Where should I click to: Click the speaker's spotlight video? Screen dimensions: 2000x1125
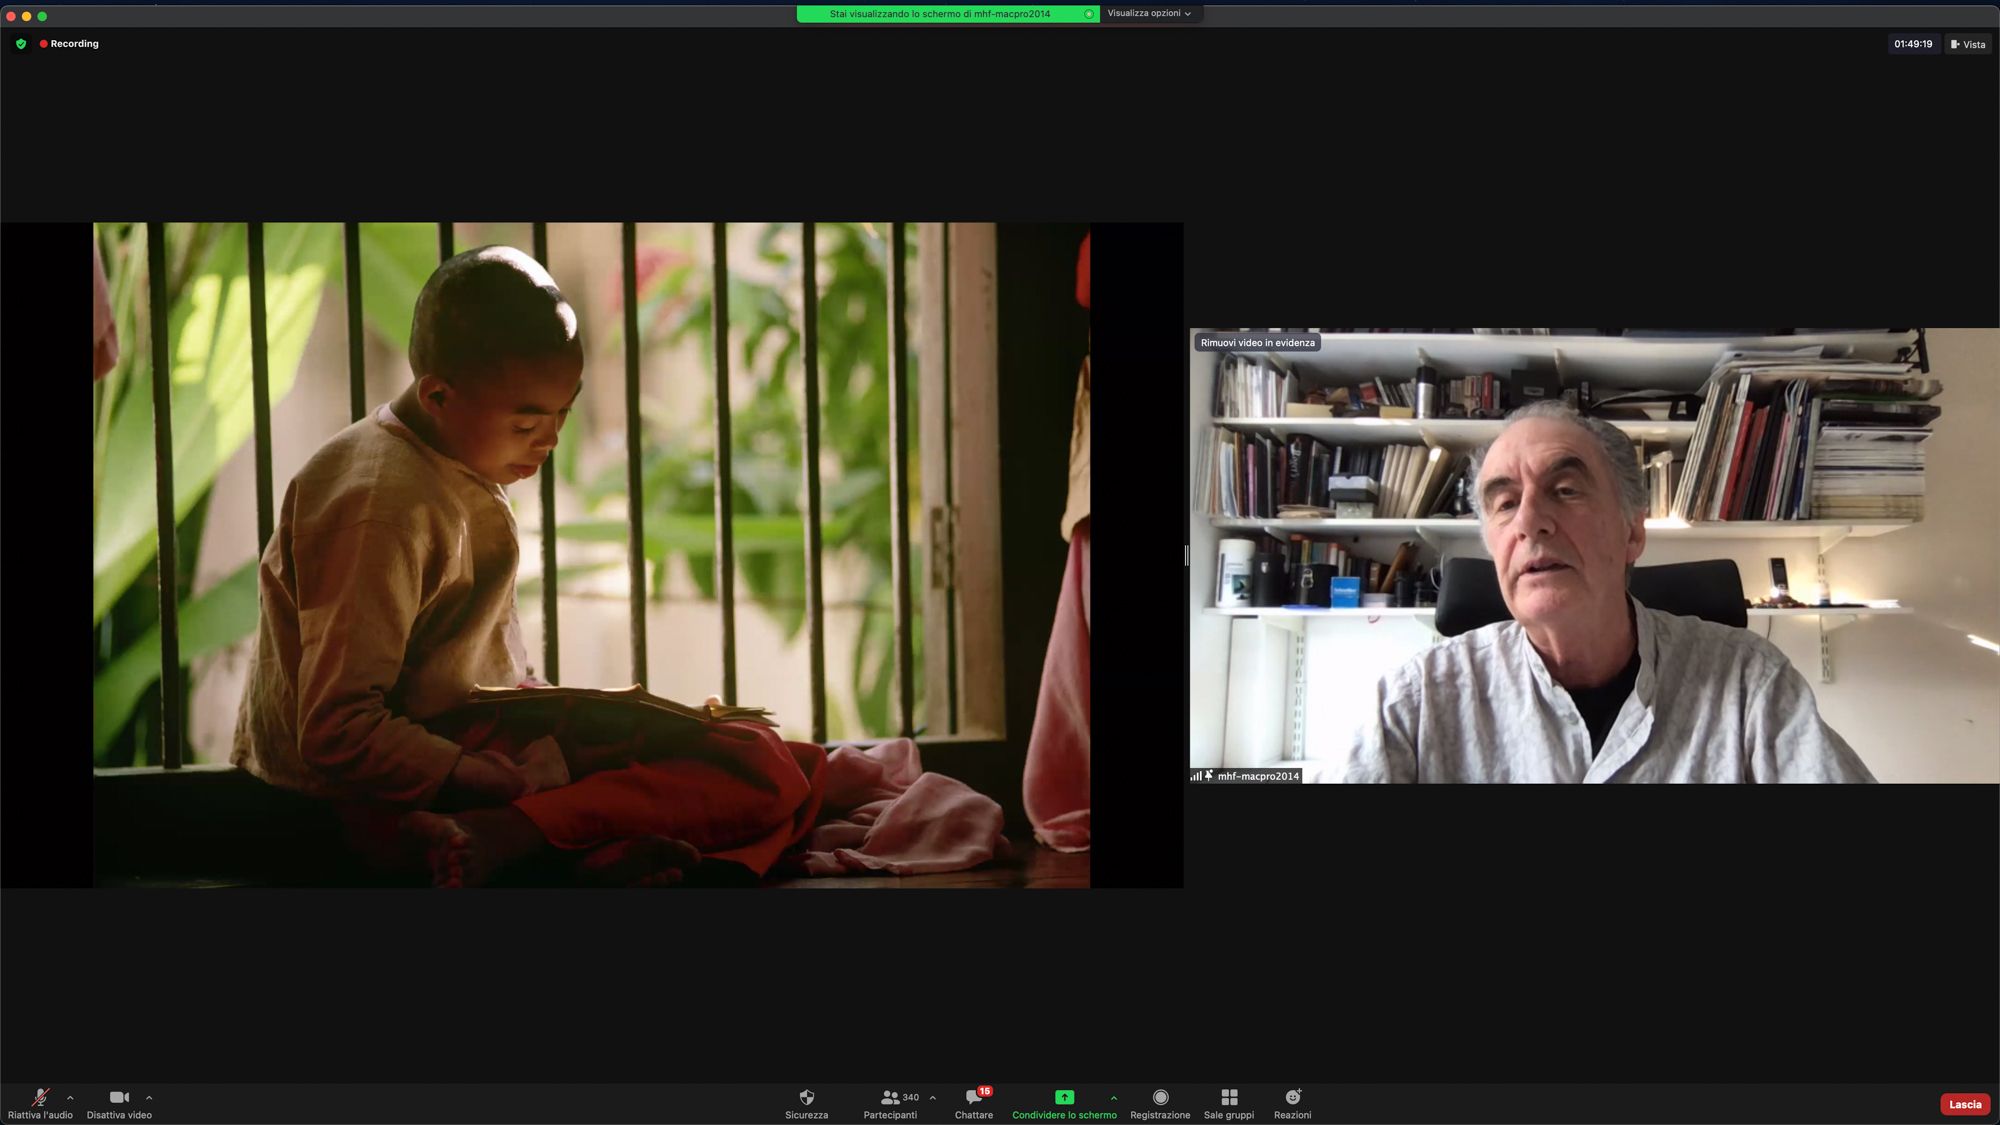click(1594, 555)
